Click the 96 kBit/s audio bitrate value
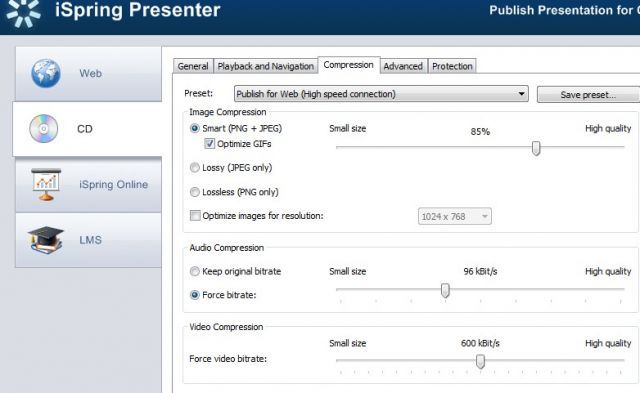 [480, 271]
